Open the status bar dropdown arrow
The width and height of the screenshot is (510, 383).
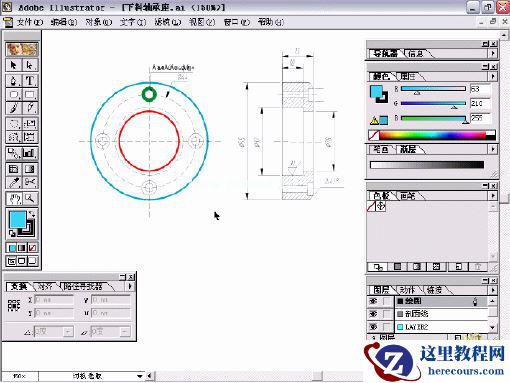(140, 376)
